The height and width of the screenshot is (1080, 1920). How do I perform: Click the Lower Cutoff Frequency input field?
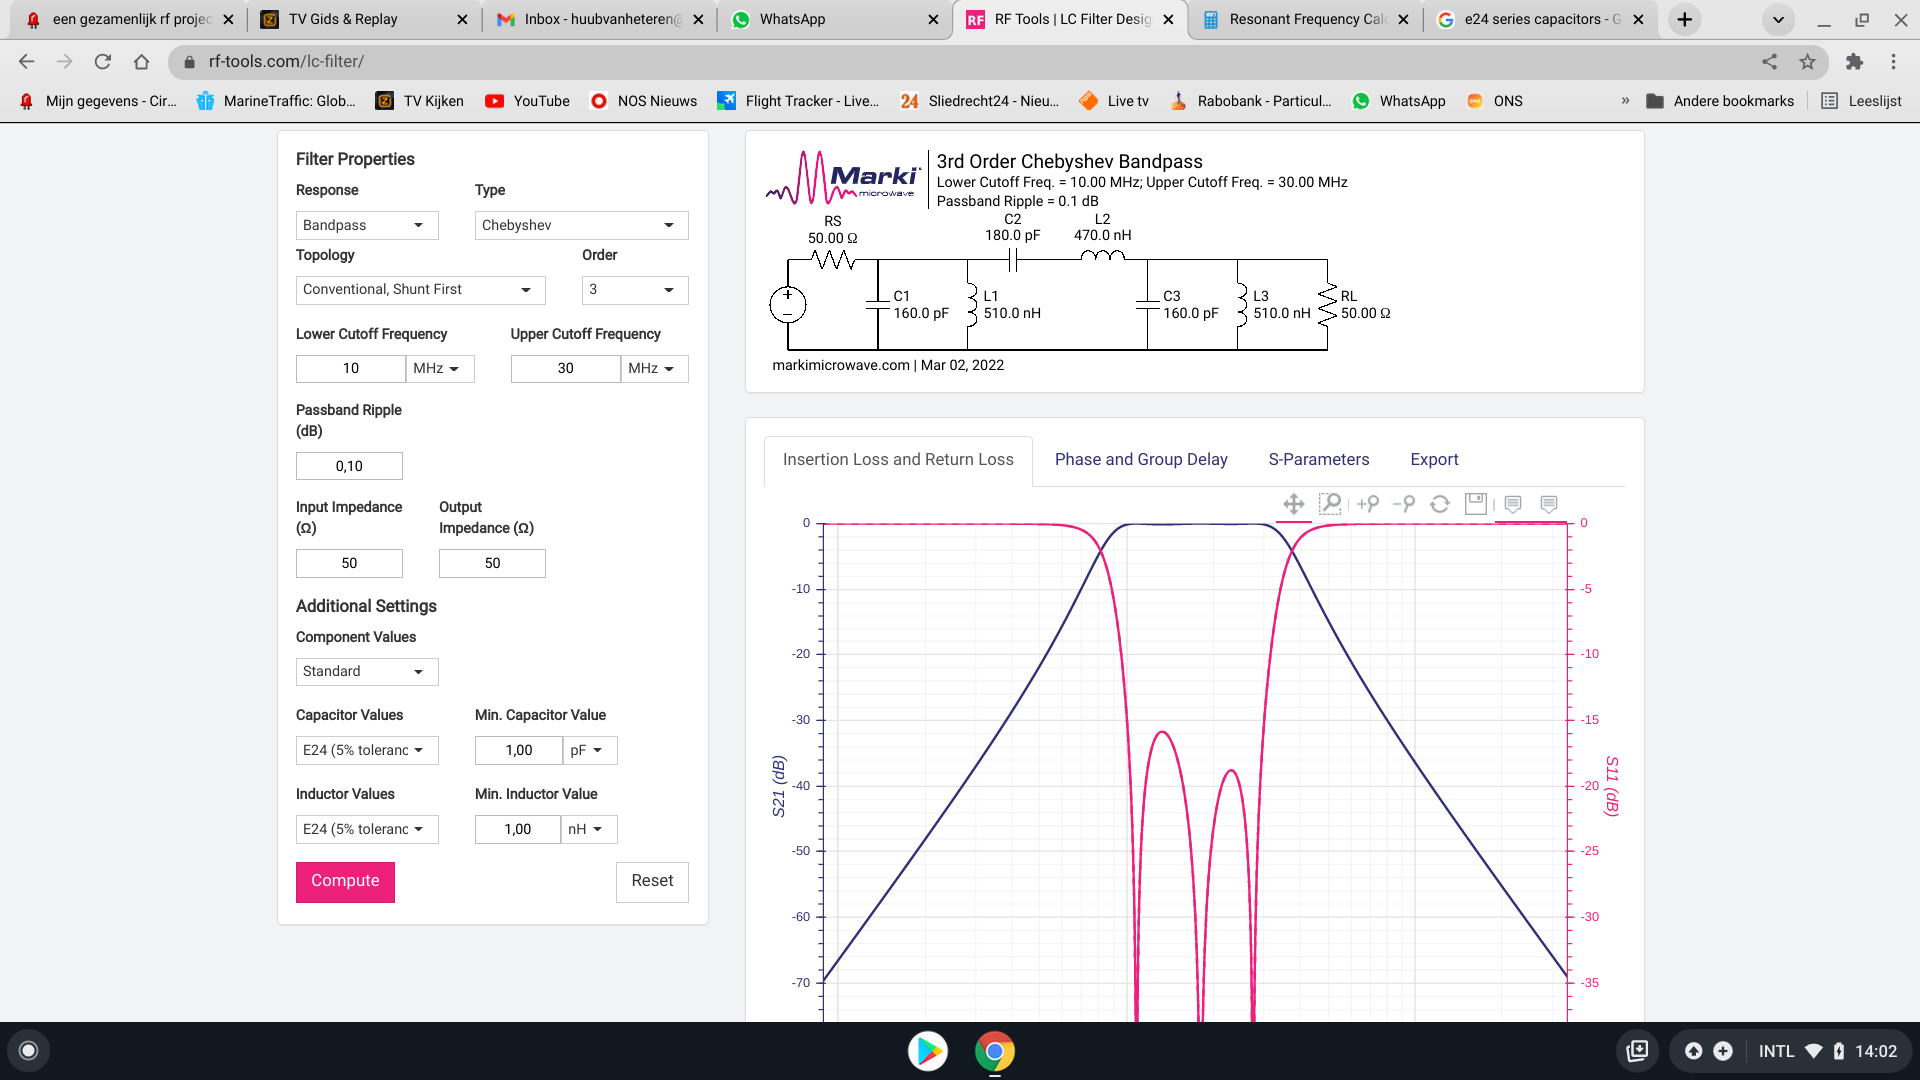[x=351, y=369]
